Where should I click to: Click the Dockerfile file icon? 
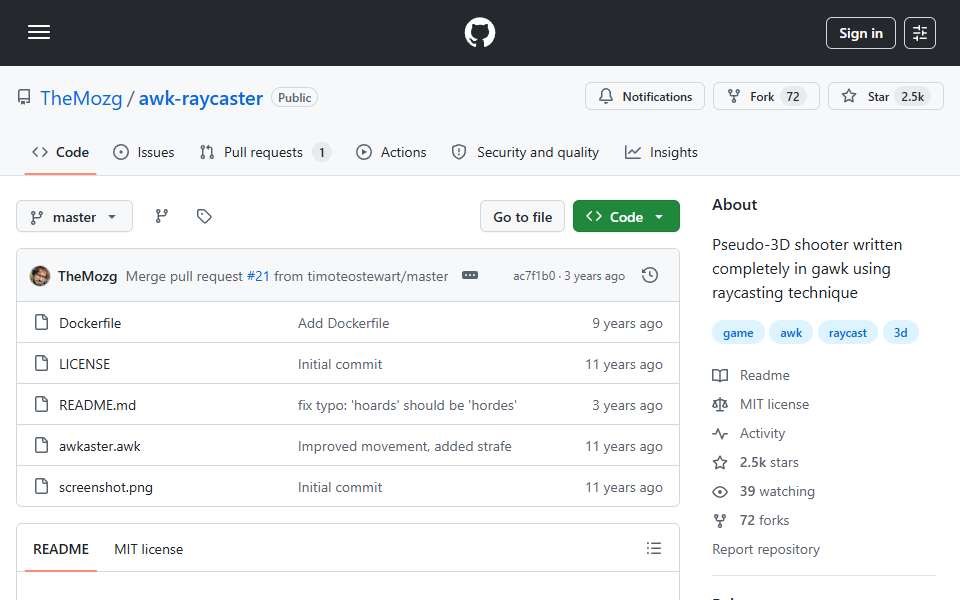tap(42, 322)
